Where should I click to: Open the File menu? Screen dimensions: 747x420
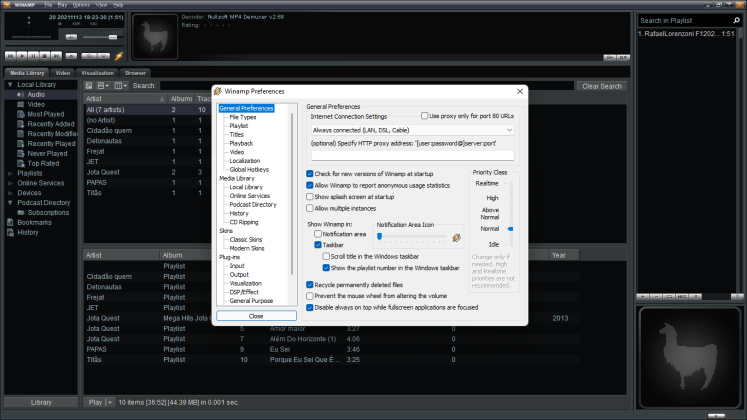48,5
